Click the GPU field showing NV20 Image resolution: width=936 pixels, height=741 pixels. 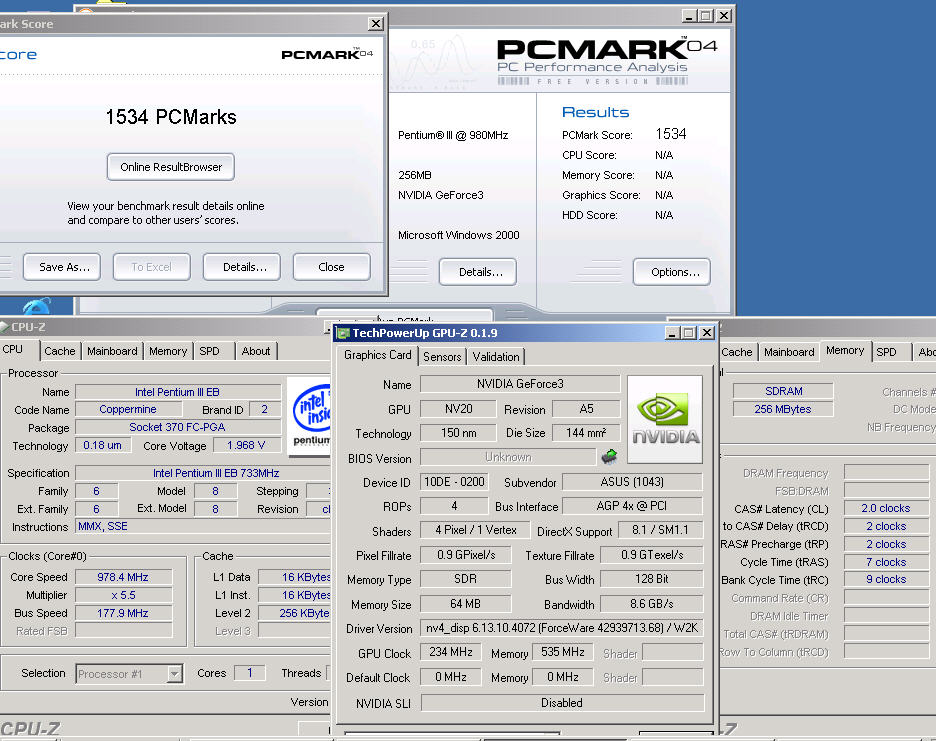pyautogui.click(x=458, y=408)
